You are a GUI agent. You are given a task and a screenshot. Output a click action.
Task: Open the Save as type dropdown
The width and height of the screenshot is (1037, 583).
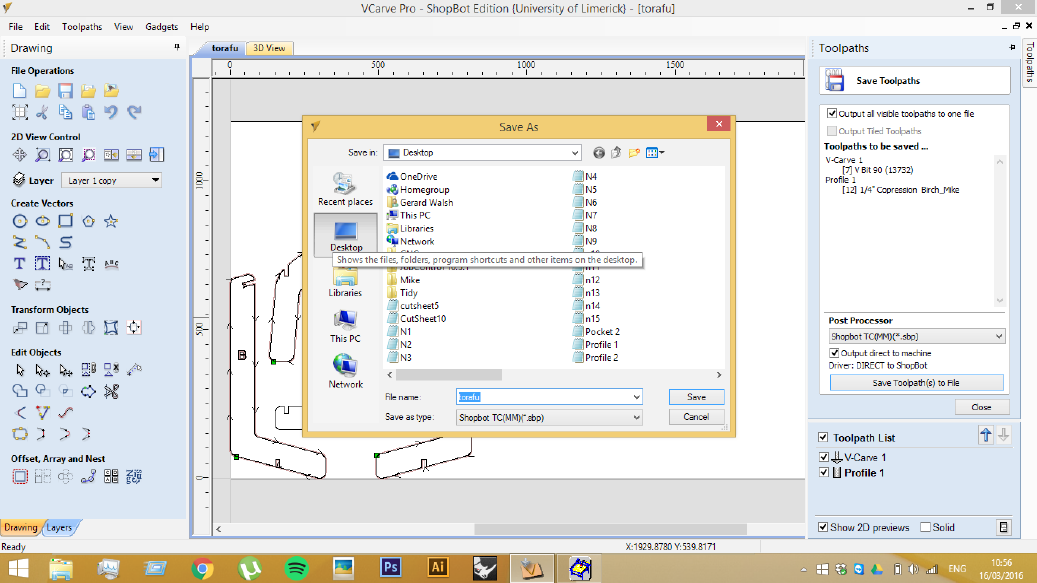pos(549,418)
